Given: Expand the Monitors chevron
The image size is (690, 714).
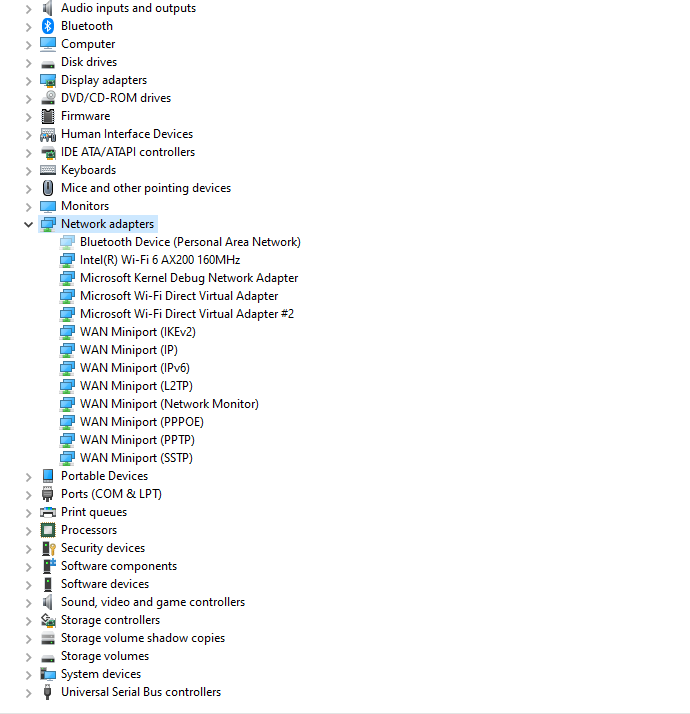Looking at the screenshot, I should (x=28, y=207).
